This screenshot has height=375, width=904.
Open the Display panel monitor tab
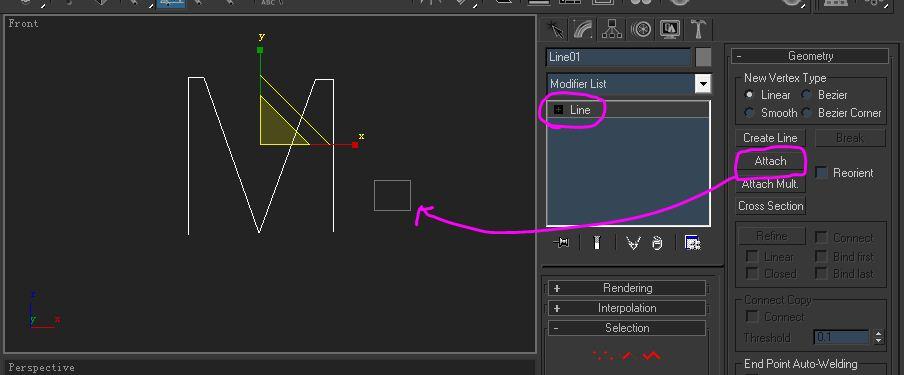click(669, 29)
